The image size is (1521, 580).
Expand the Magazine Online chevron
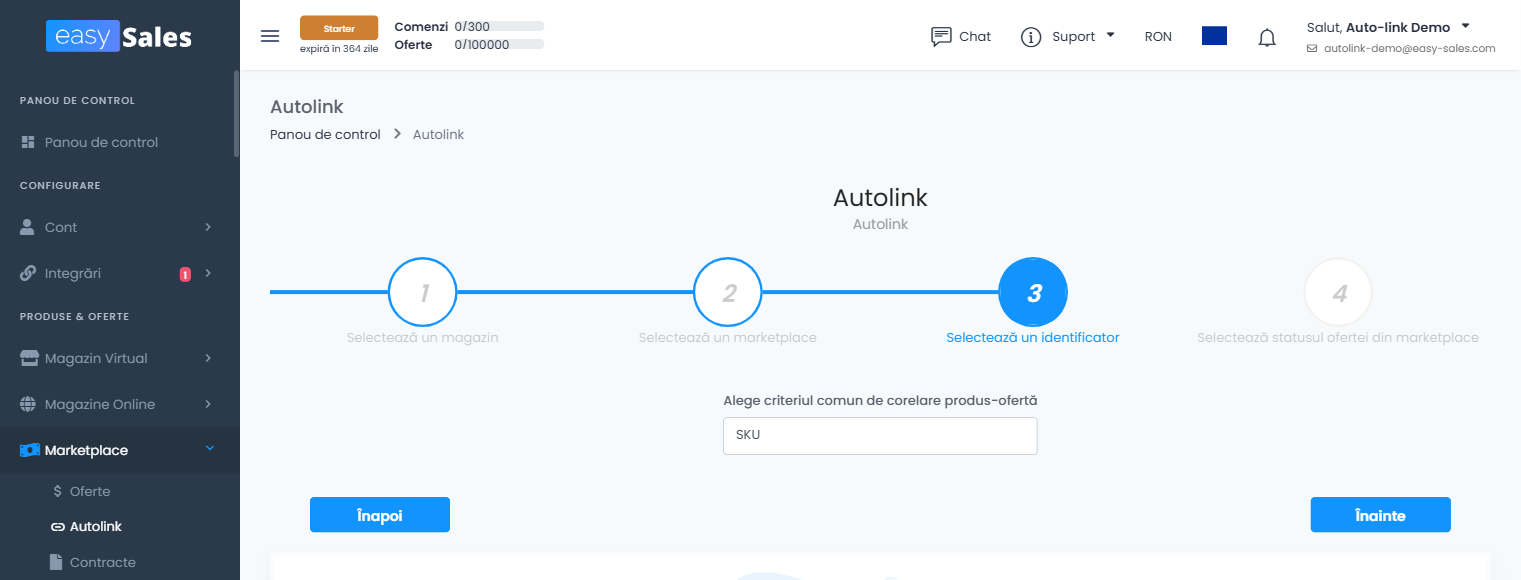[x=208, y=404]
